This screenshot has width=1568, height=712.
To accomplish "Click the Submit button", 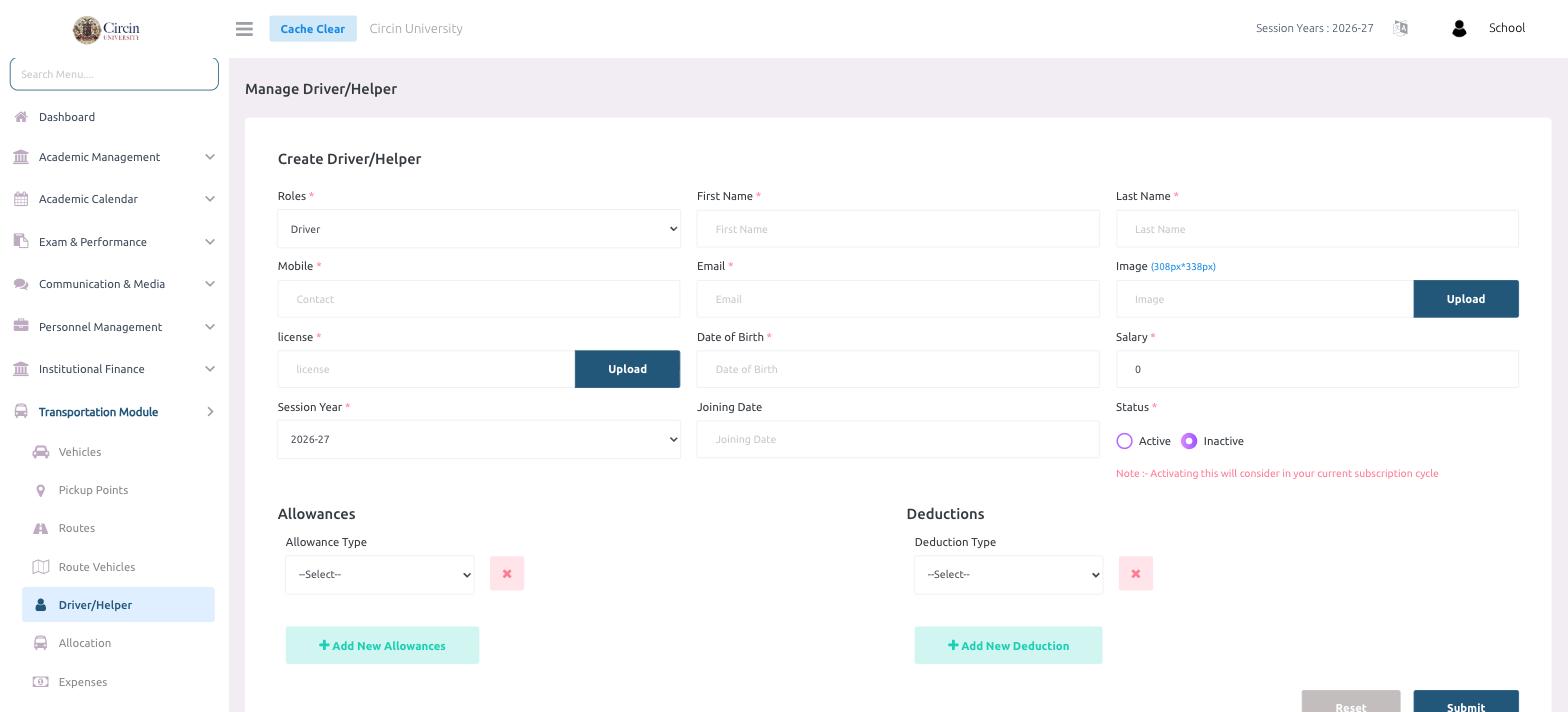I will [x=1466, y=703].
